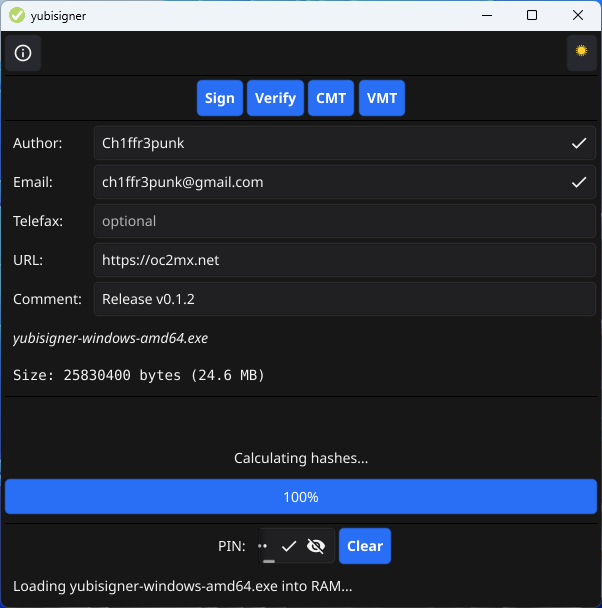Confirm PIN with the checkmark icon
This screenshot has height=608, width=602.
click(x=289, y=546)
